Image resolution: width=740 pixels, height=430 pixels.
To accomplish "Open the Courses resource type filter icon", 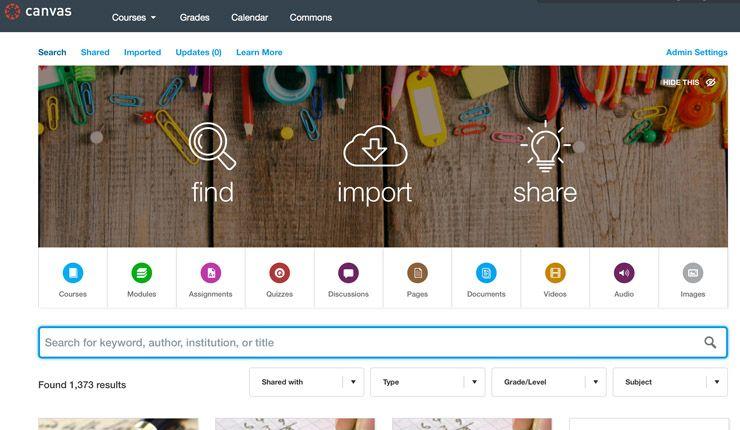I will [x=73, y=273].
